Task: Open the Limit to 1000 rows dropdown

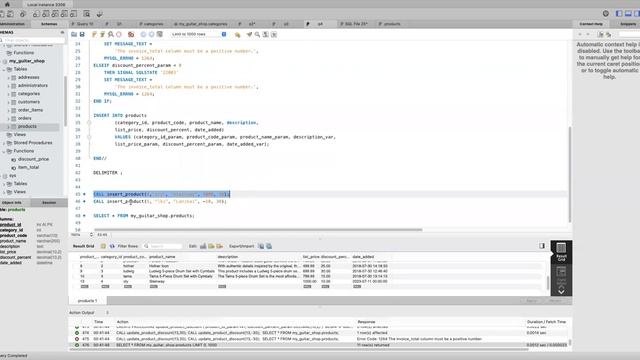Action: click(x=199, y=35)
